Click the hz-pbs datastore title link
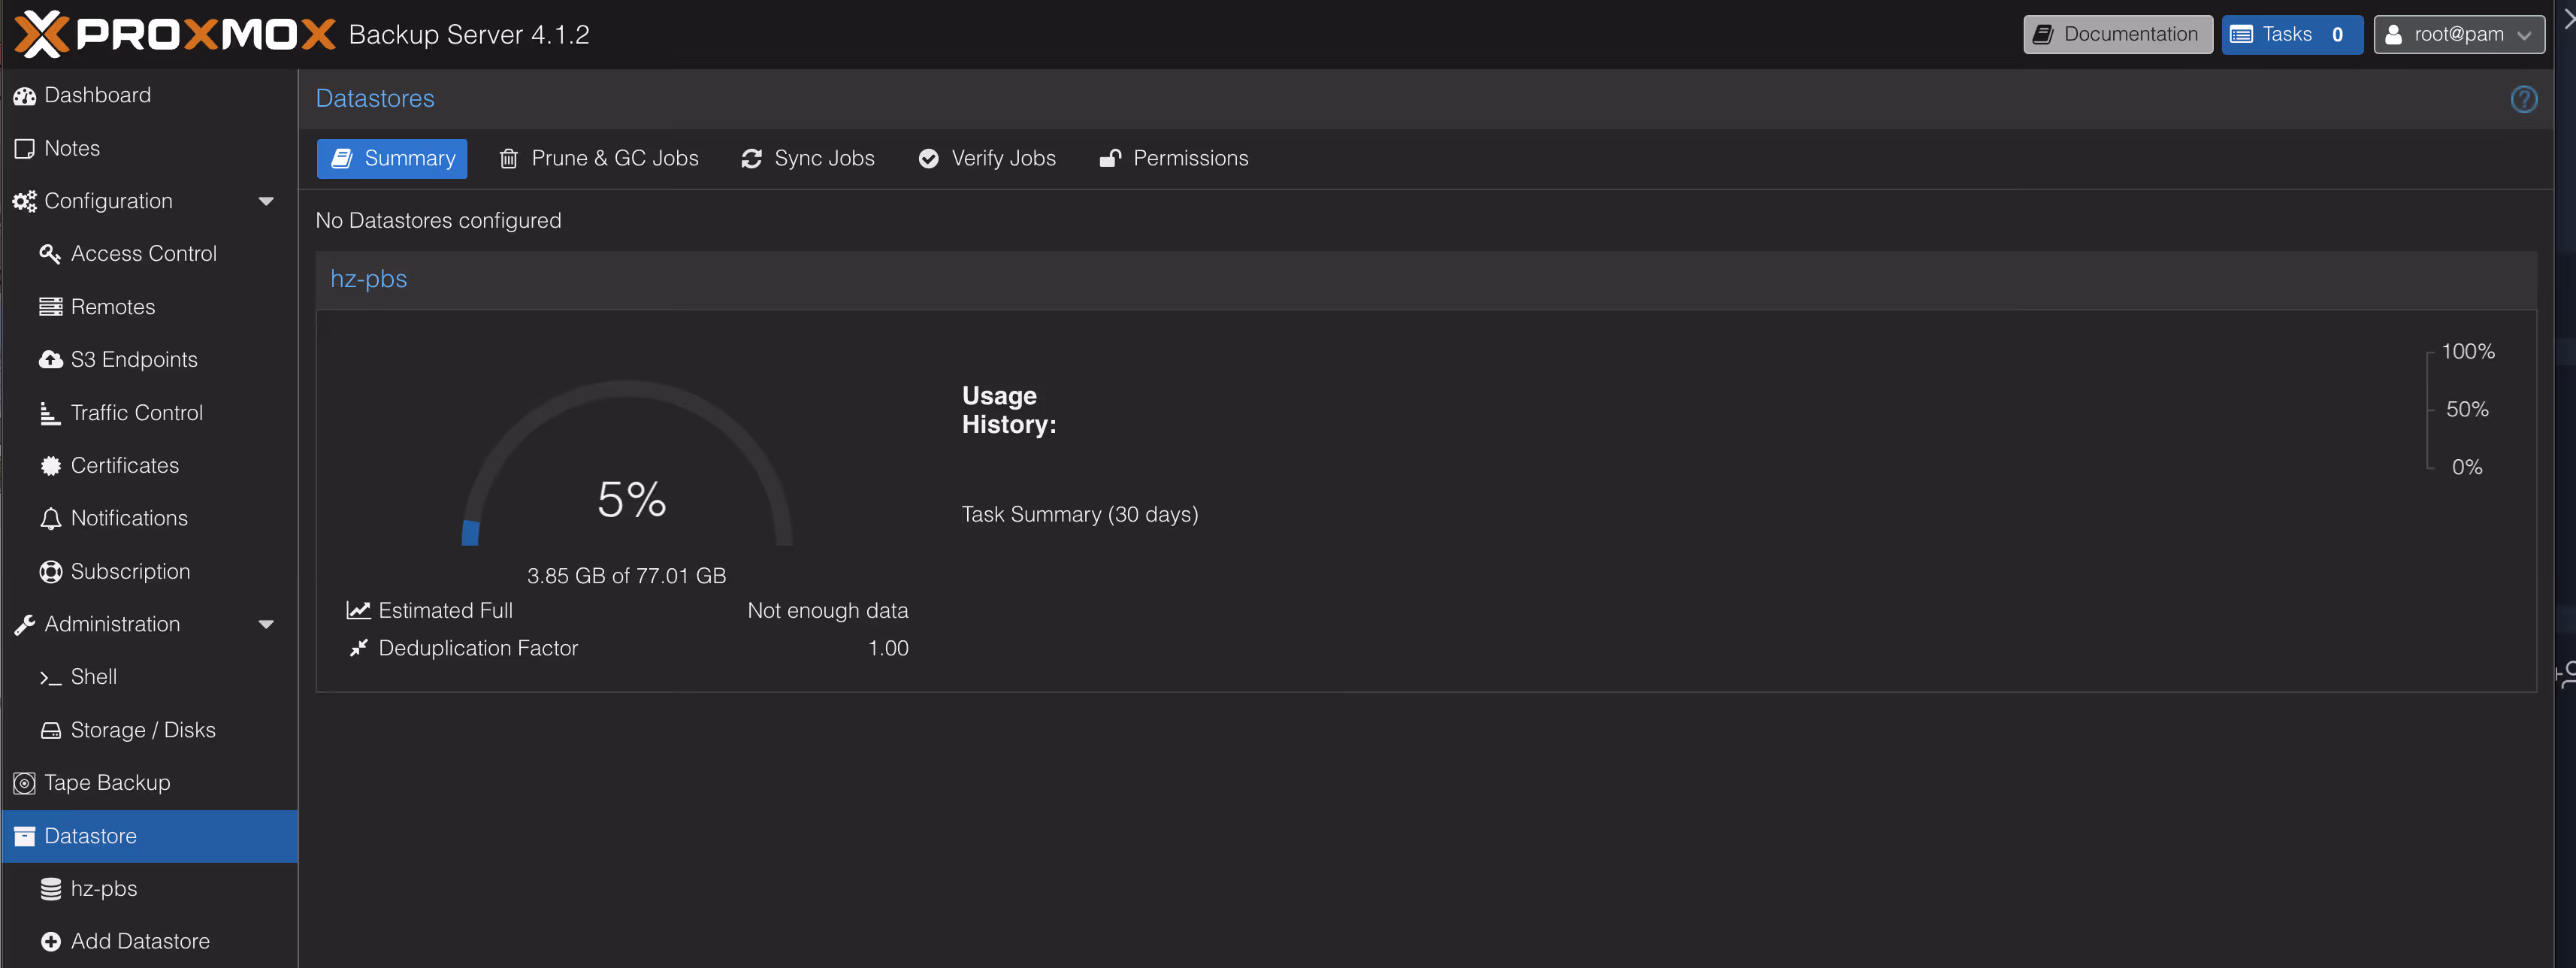Image resolution: width=2576 pixels, height=968 pixels. 368,279
